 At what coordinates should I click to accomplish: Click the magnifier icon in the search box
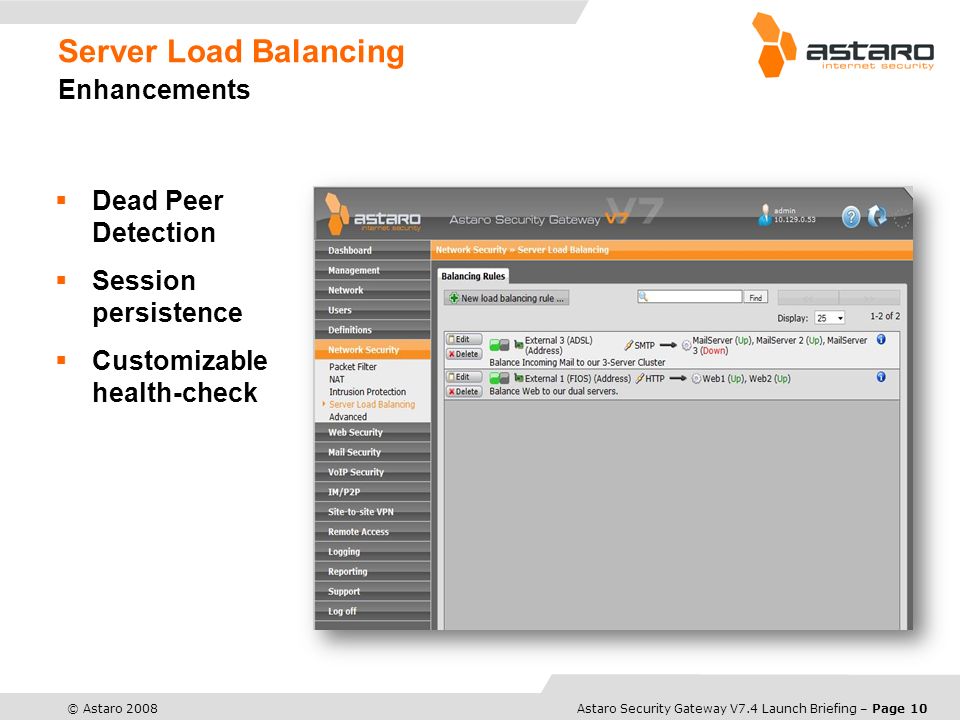643,297
